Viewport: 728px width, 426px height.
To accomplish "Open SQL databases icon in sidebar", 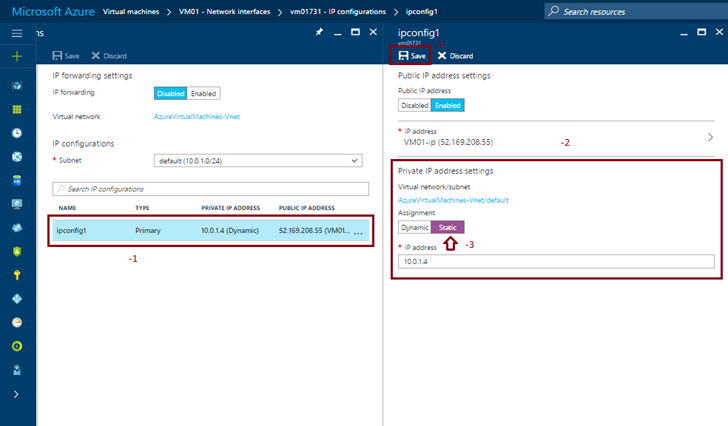I will click(x=17, y=181).
